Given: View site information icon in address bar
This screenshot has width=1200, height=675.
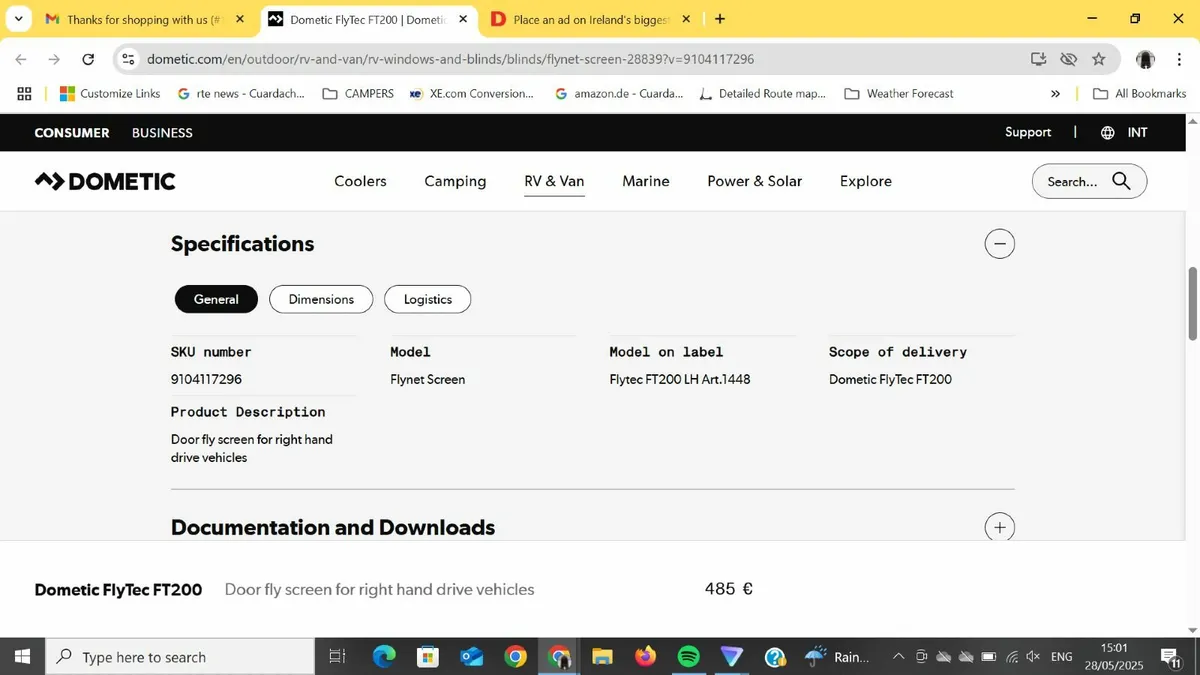Looking at the screenshot, I should 128,59.
